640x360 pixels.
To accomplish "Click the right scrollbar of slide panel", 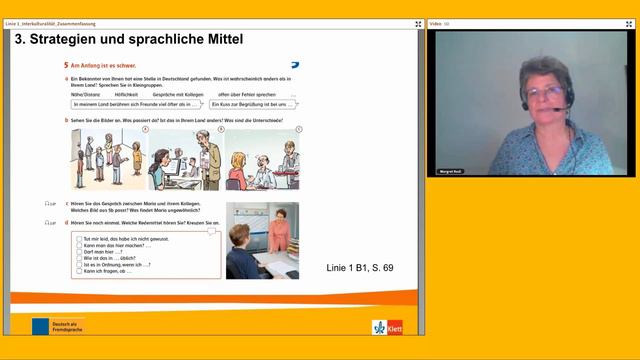I will click(421, 182).
